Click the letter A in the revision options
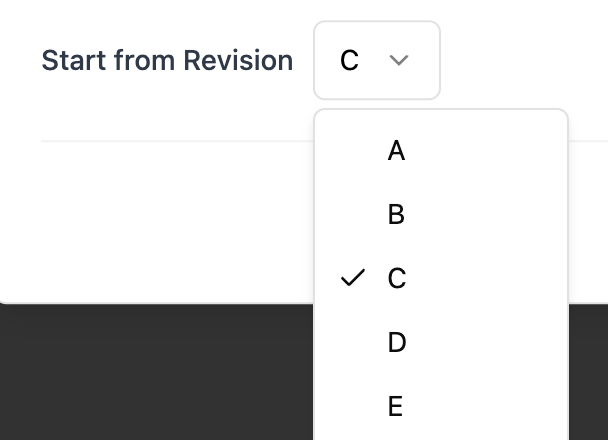The height and width of the screenshot is (440, 608). pyautogui.click(x=396, y=151)
